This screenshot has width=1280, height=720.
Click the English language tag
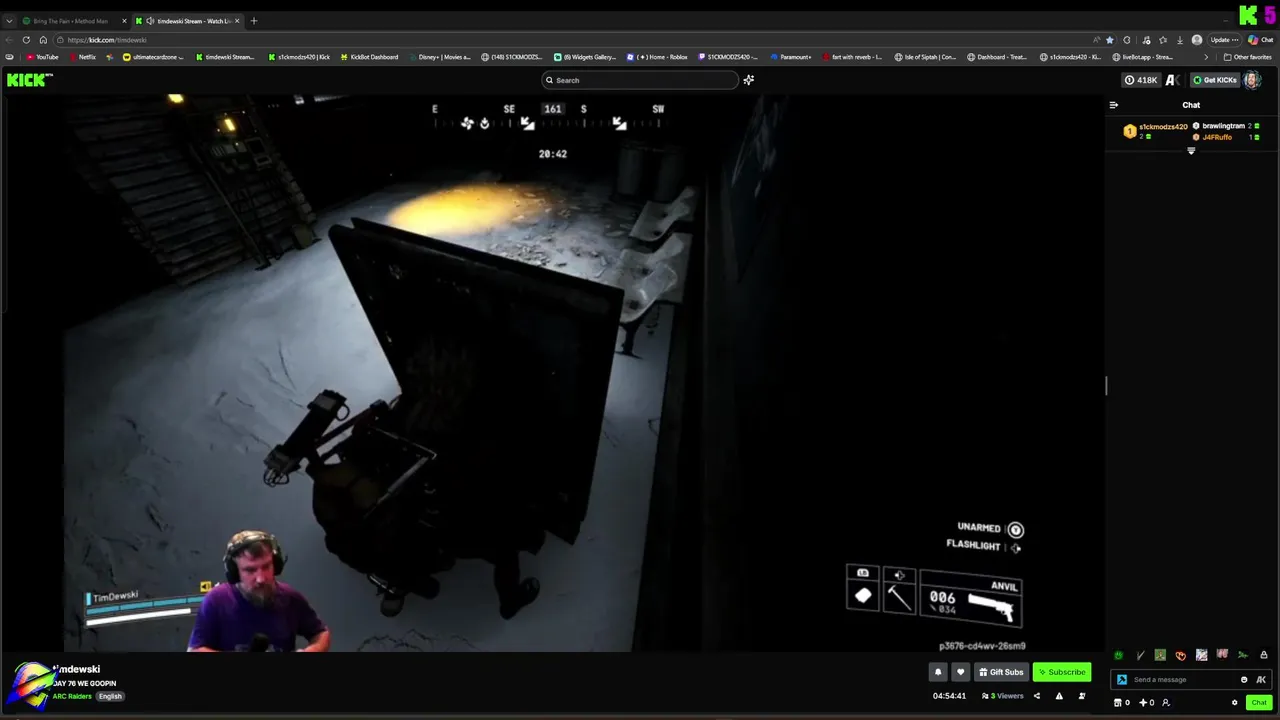110,696
